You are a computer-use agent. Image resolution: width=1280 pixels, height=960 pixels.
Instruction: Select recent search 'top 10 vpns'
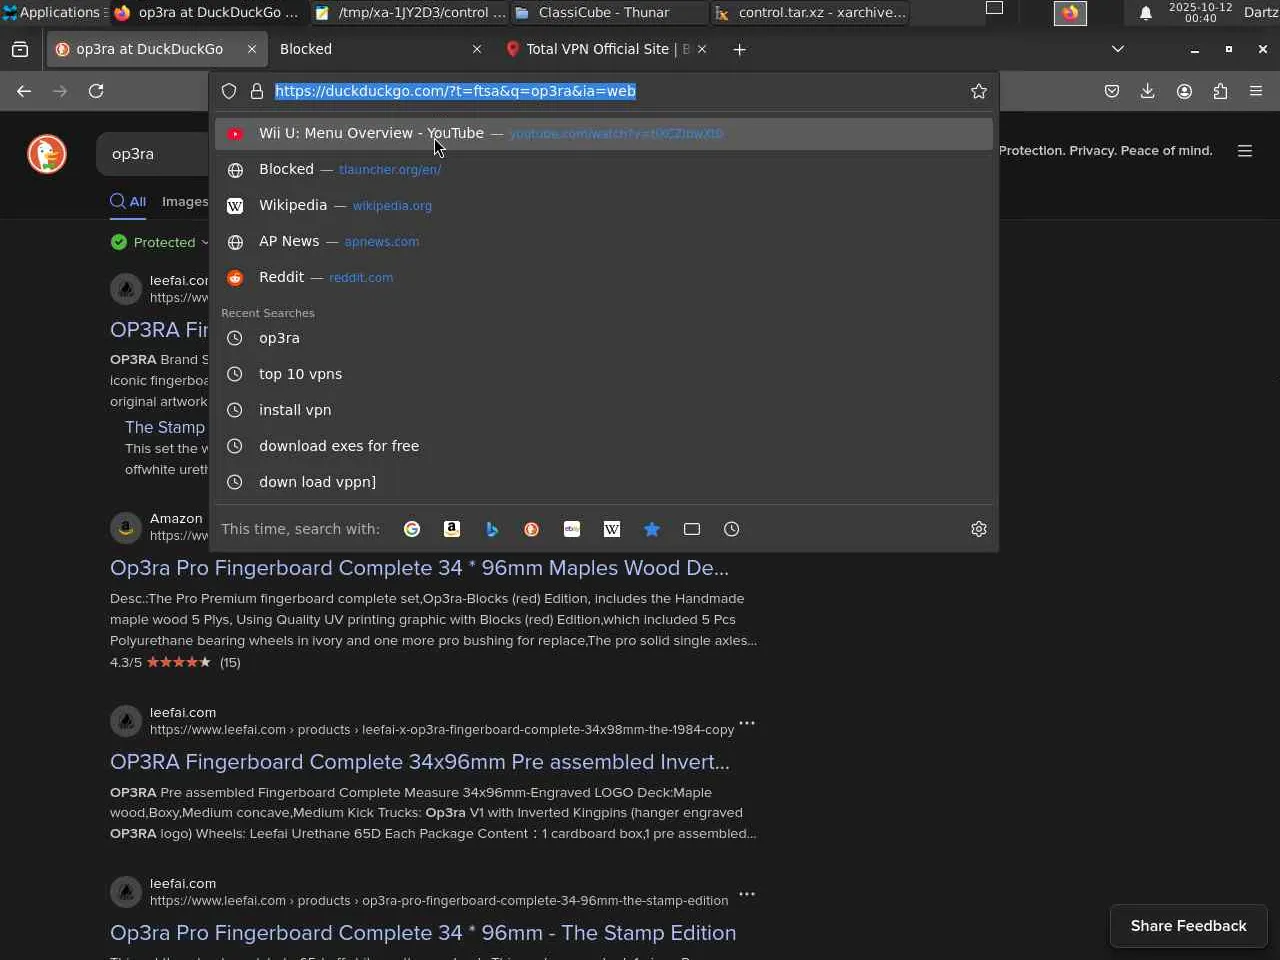(x=604, y=374)
